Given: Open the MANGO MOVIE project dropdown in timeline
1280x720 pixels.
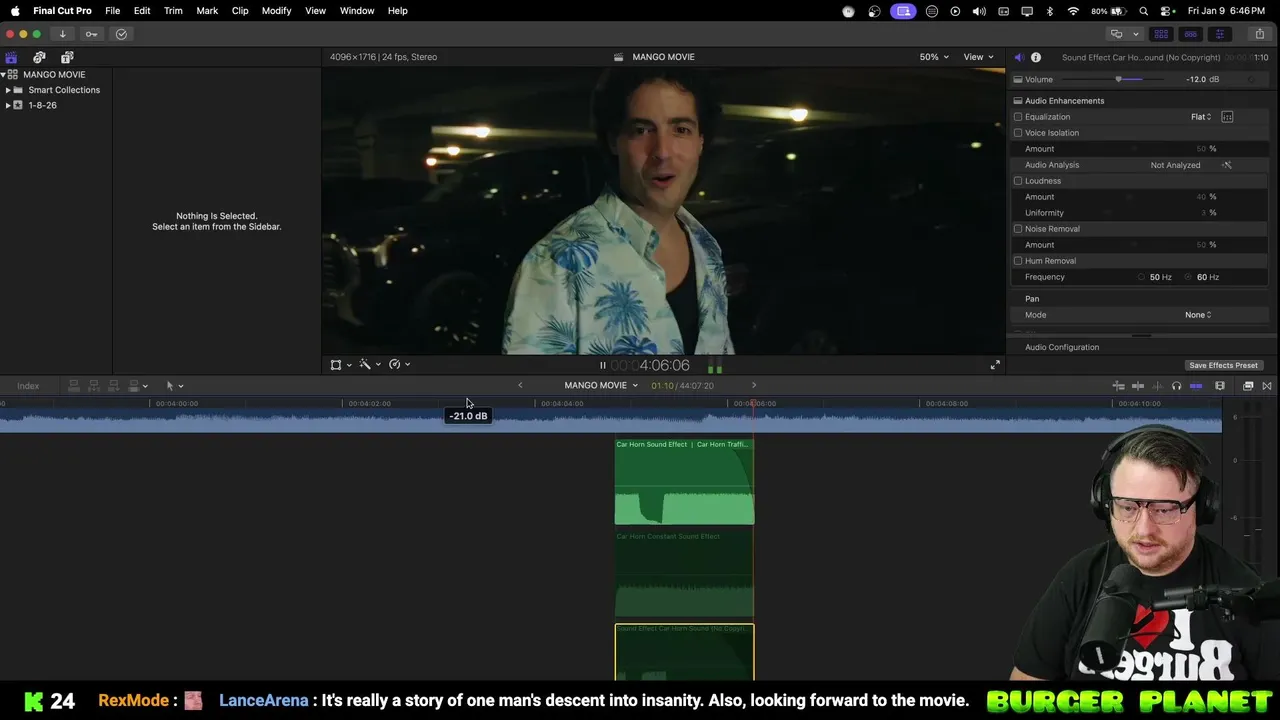Looking at the screenshot, I should 600,386.
